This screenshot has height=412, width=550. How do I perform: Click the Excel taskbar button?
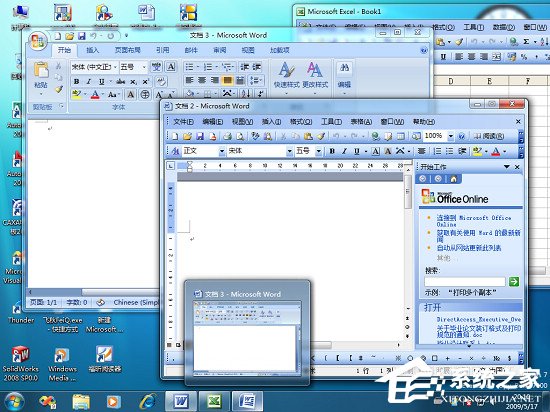coord(214,401)
